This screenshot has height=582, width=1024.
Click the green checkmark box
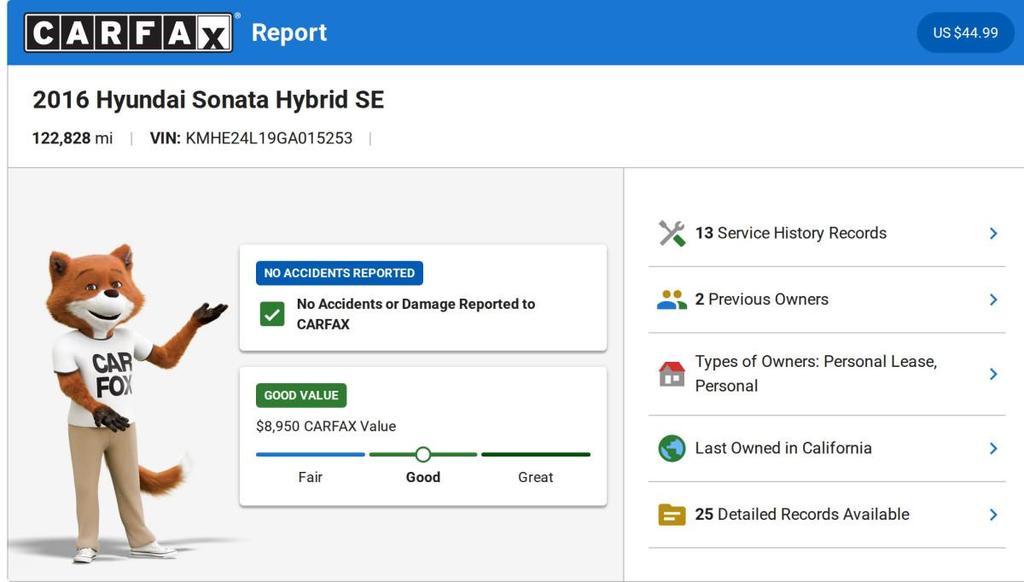[272, 314]
